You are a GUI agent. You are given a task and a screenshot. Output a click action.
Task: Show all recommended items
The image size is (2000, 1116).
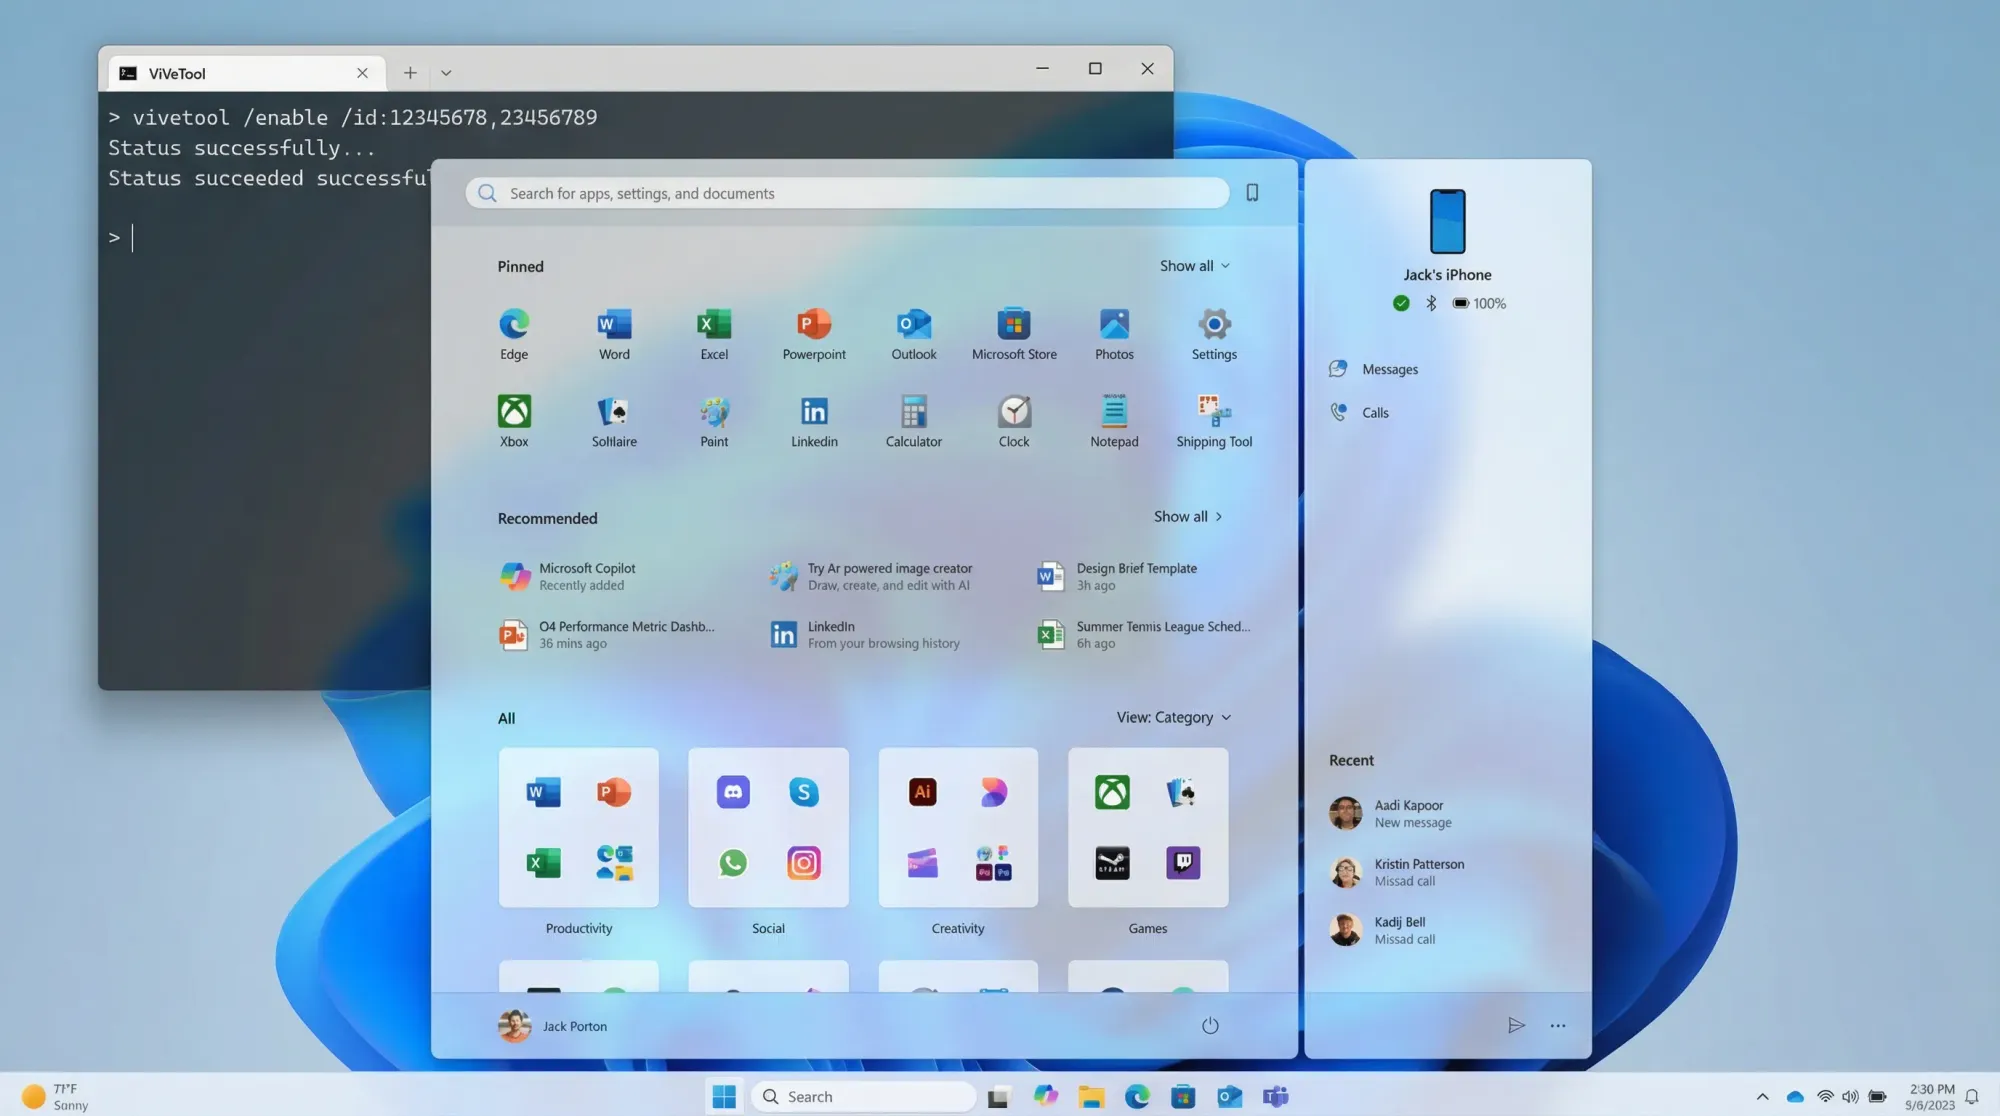1187,517
